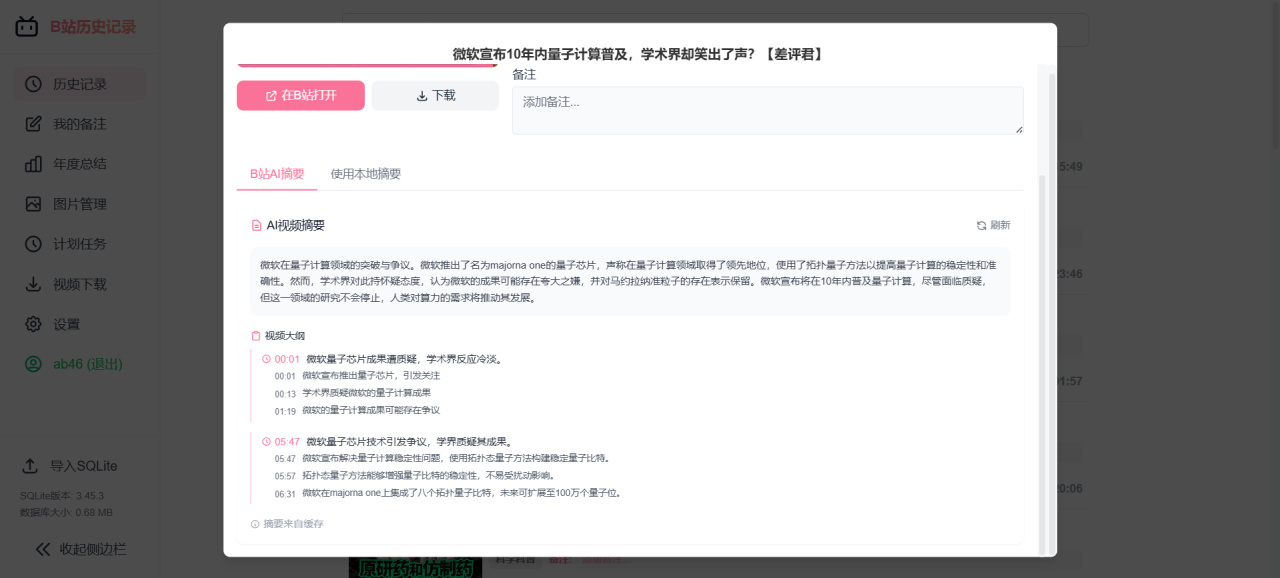Click the double chevron icon beside 收起侧边栏
The height and width of the screenshot is (578, 1280).
[43, 549]
